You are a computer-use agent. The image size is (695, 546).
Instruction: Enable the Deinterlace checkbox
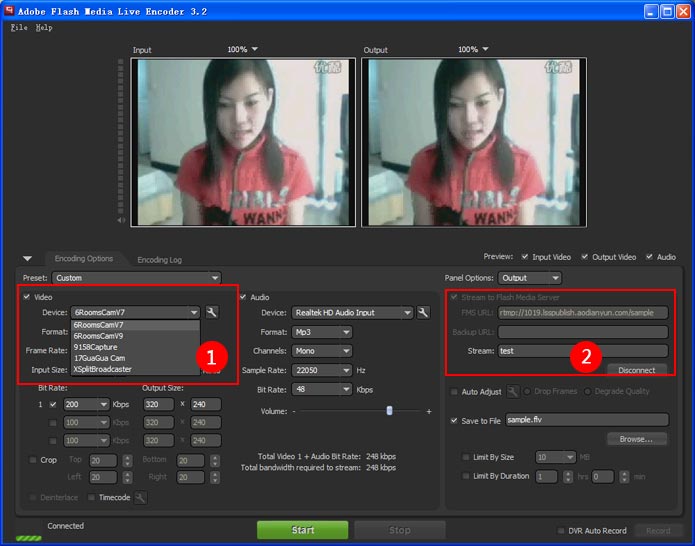(x=33, y=497)
